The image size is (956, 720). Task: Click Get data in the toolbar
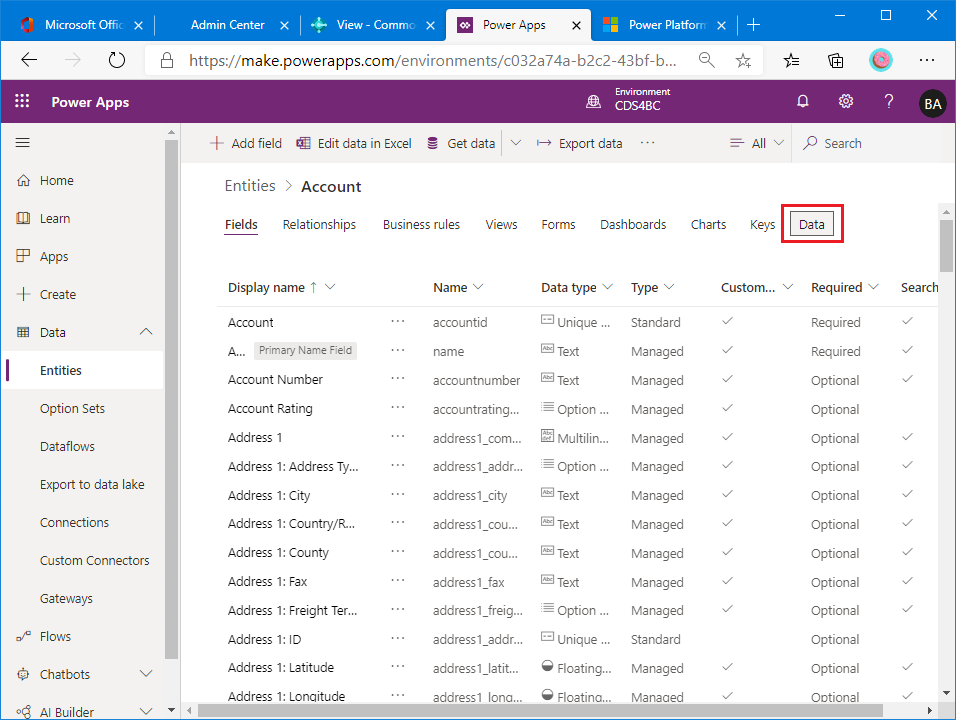(x=461, y=143)
